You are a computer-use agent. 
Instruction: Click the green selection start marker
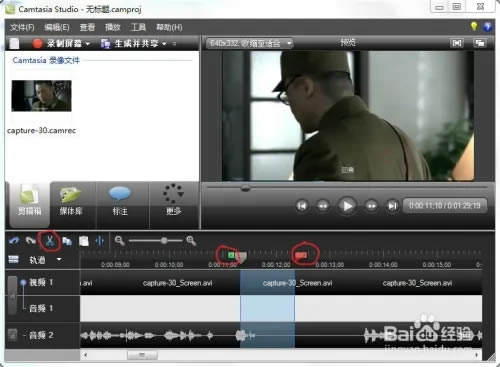[231, 255]
